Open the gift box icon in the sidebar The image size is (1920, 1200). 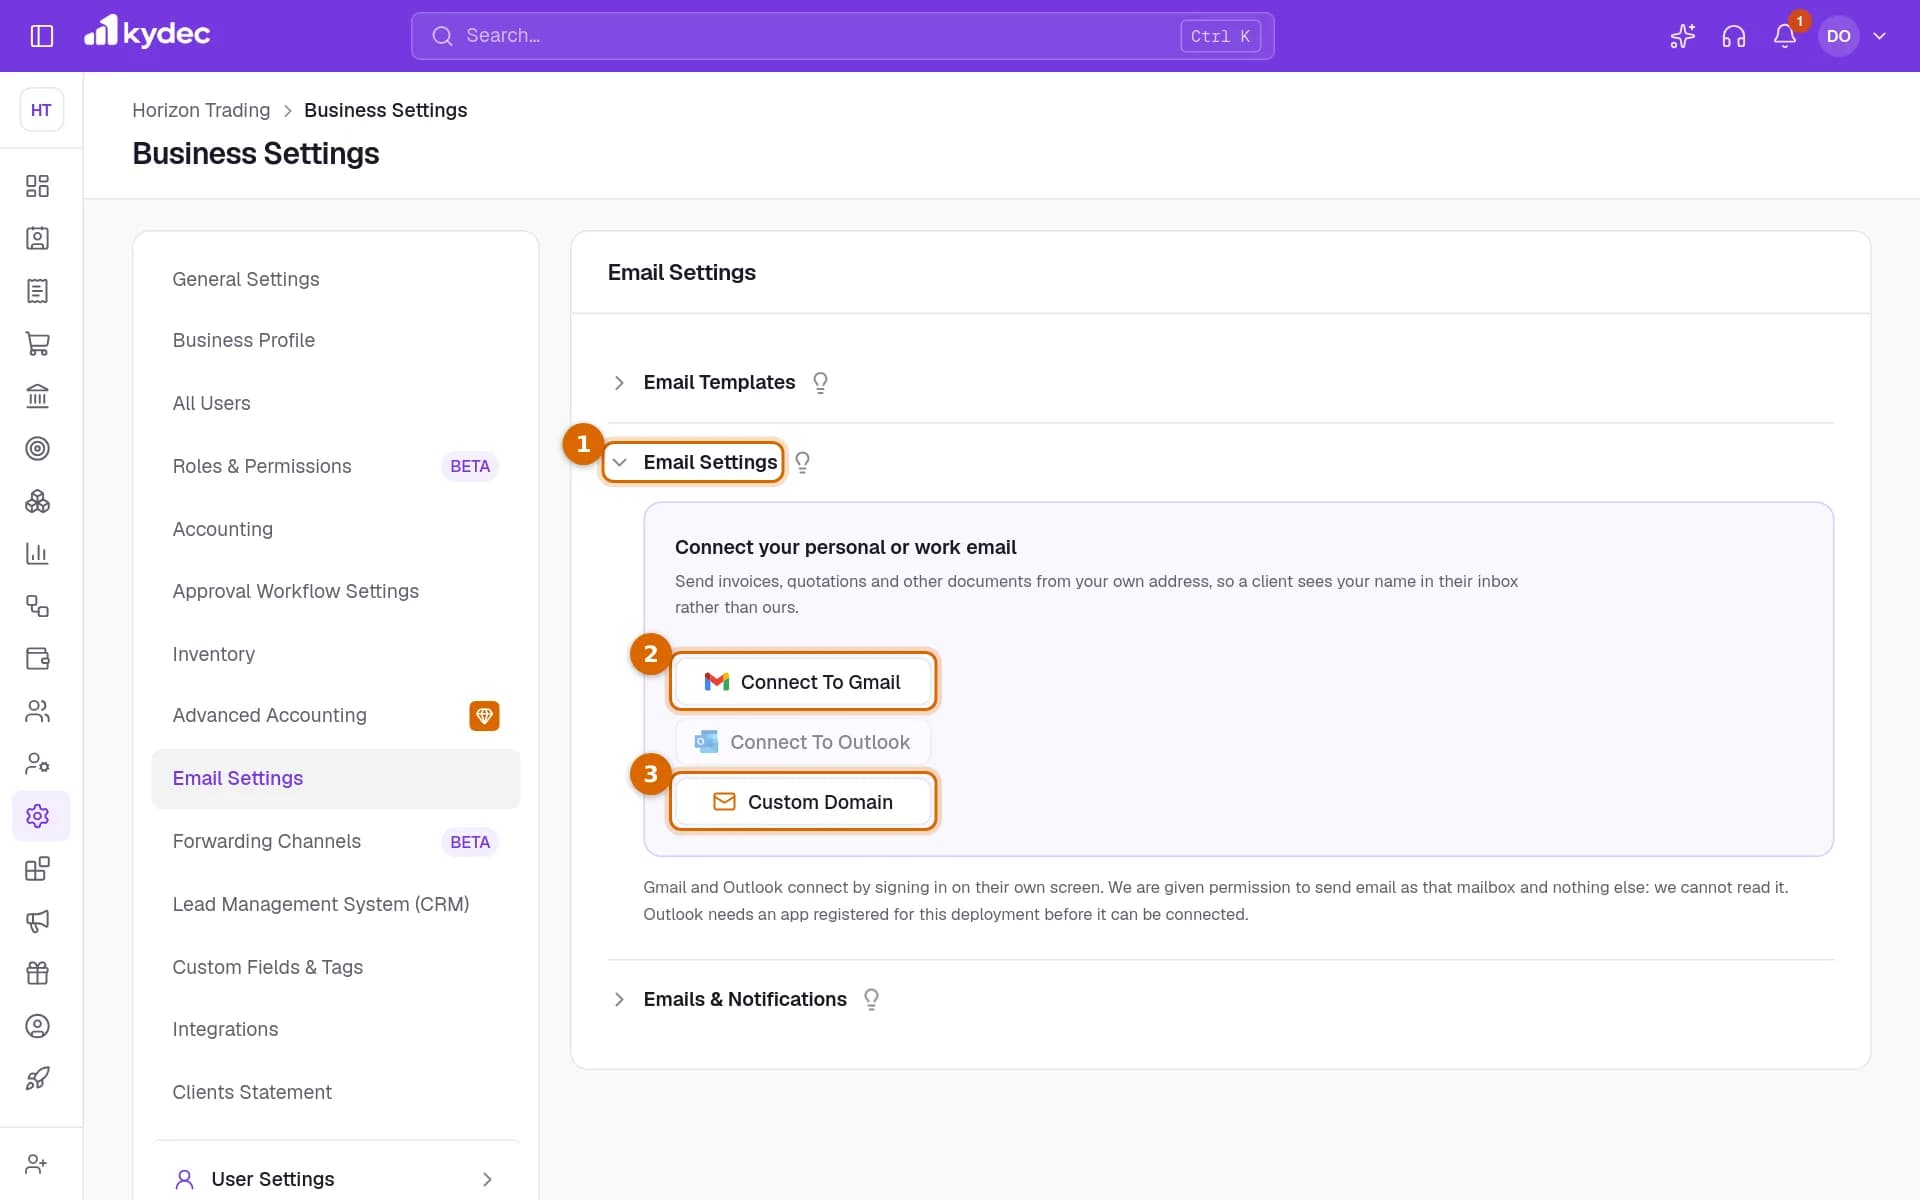point(37,973)
